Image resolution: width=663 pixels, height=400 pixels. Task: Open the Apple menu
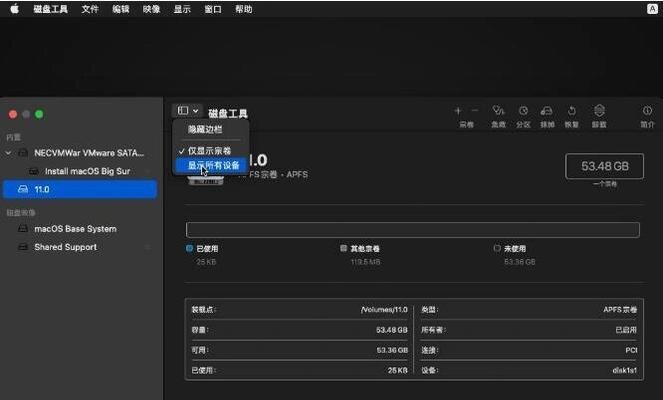(x=14, y=9)
